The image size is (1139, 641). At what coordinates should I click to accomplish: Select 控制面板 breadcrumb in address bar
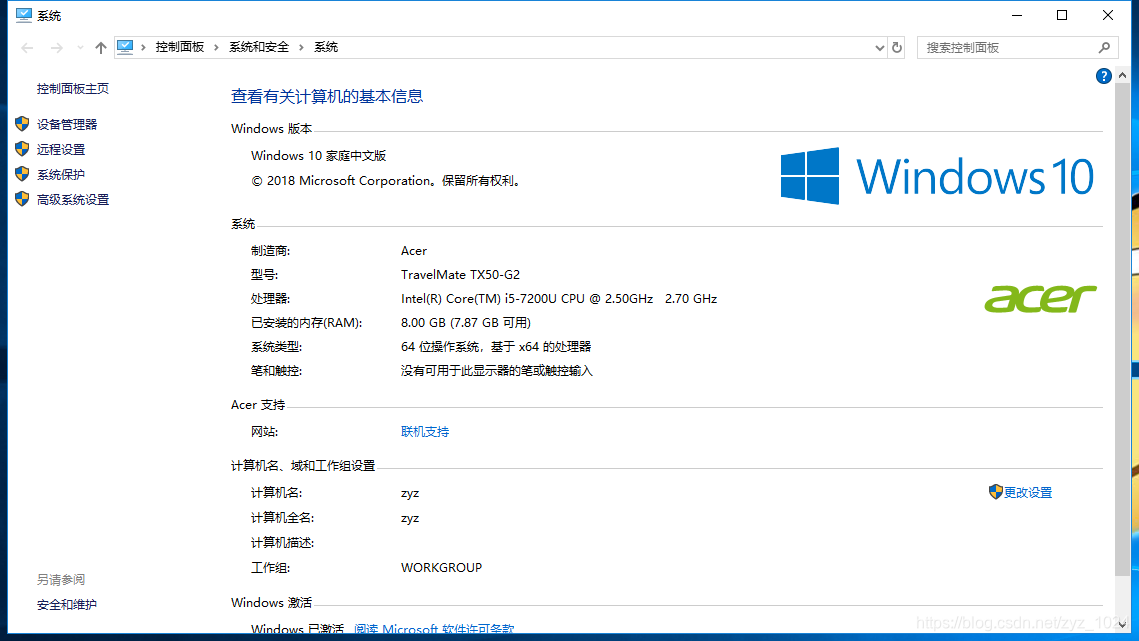(x=179, y=47)
